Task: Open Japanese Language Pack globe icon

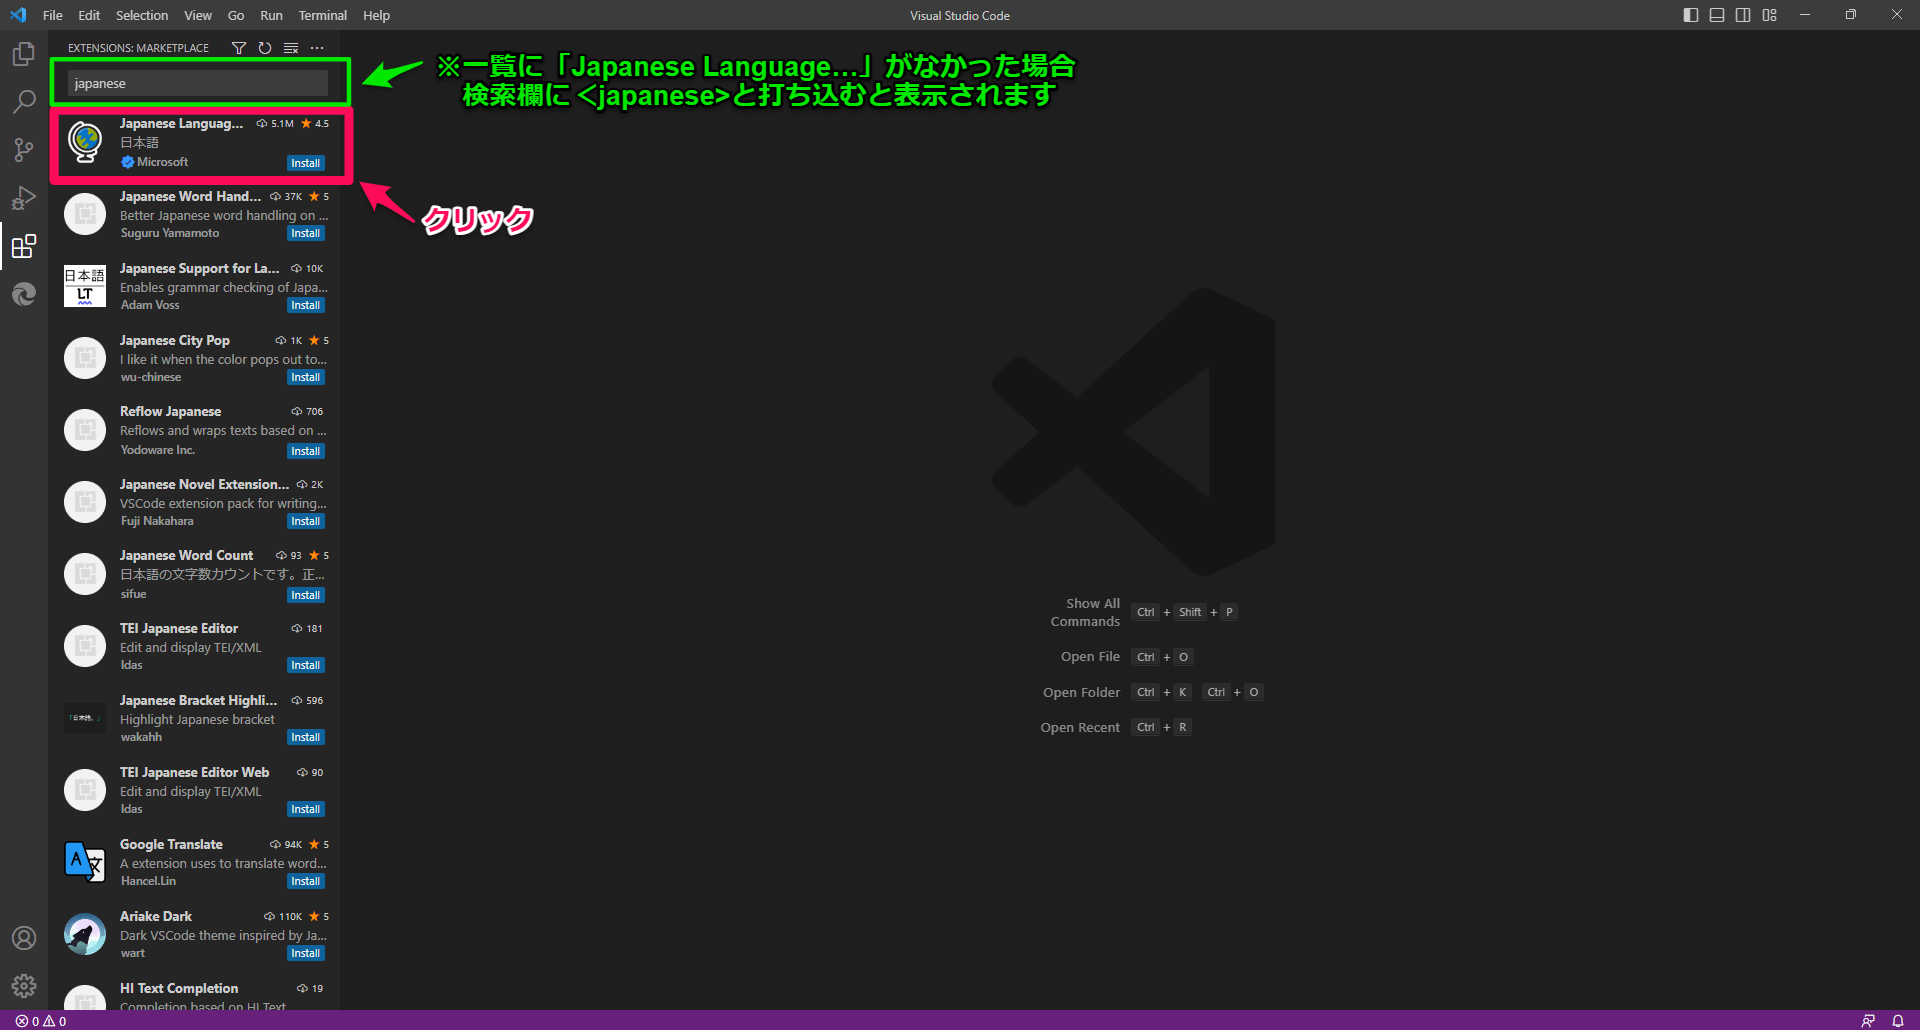Action: (85, 142)
